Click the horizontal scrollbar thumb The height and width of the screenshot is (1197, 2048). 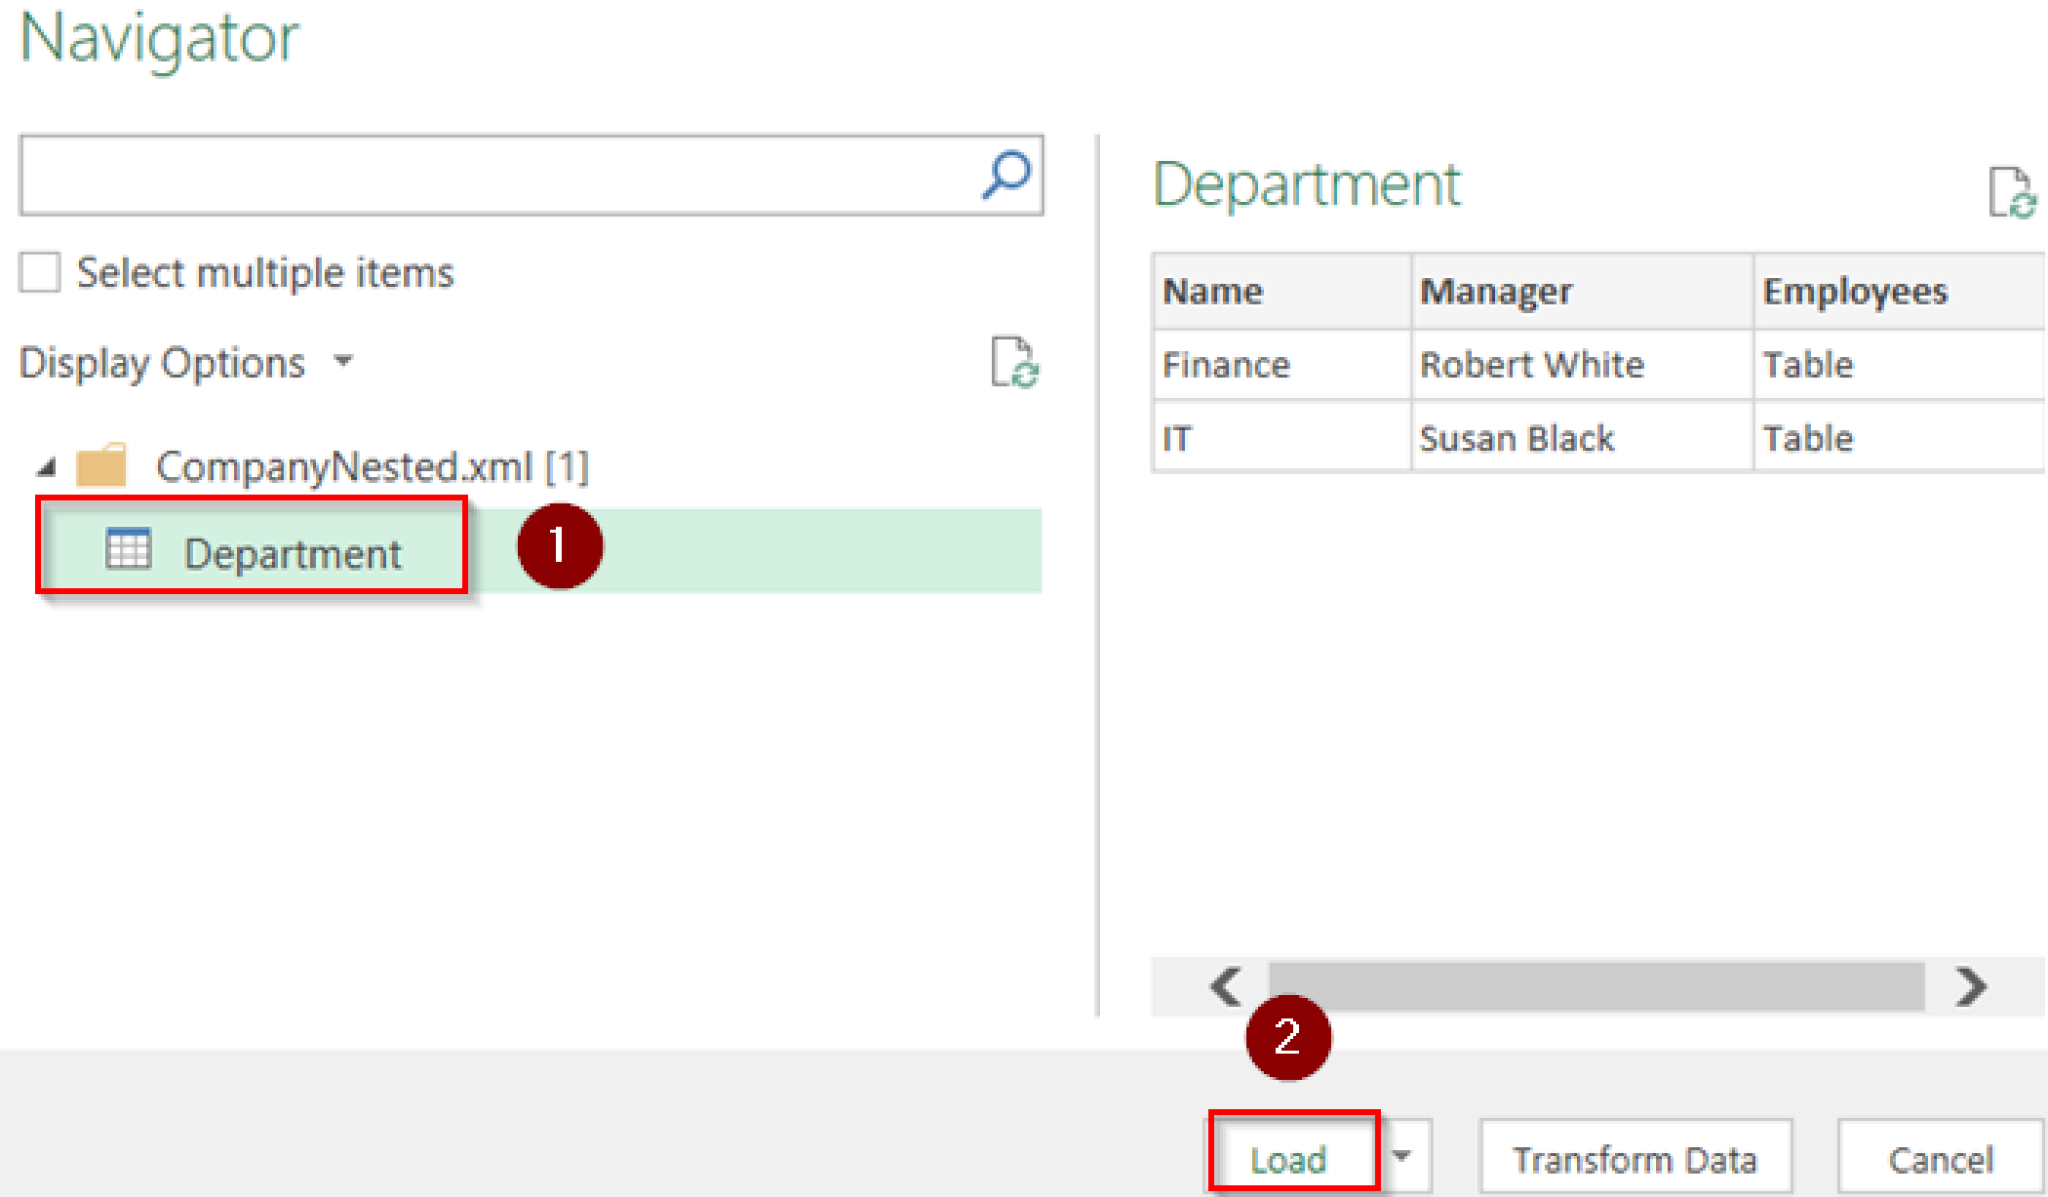tap(1596, 986)
